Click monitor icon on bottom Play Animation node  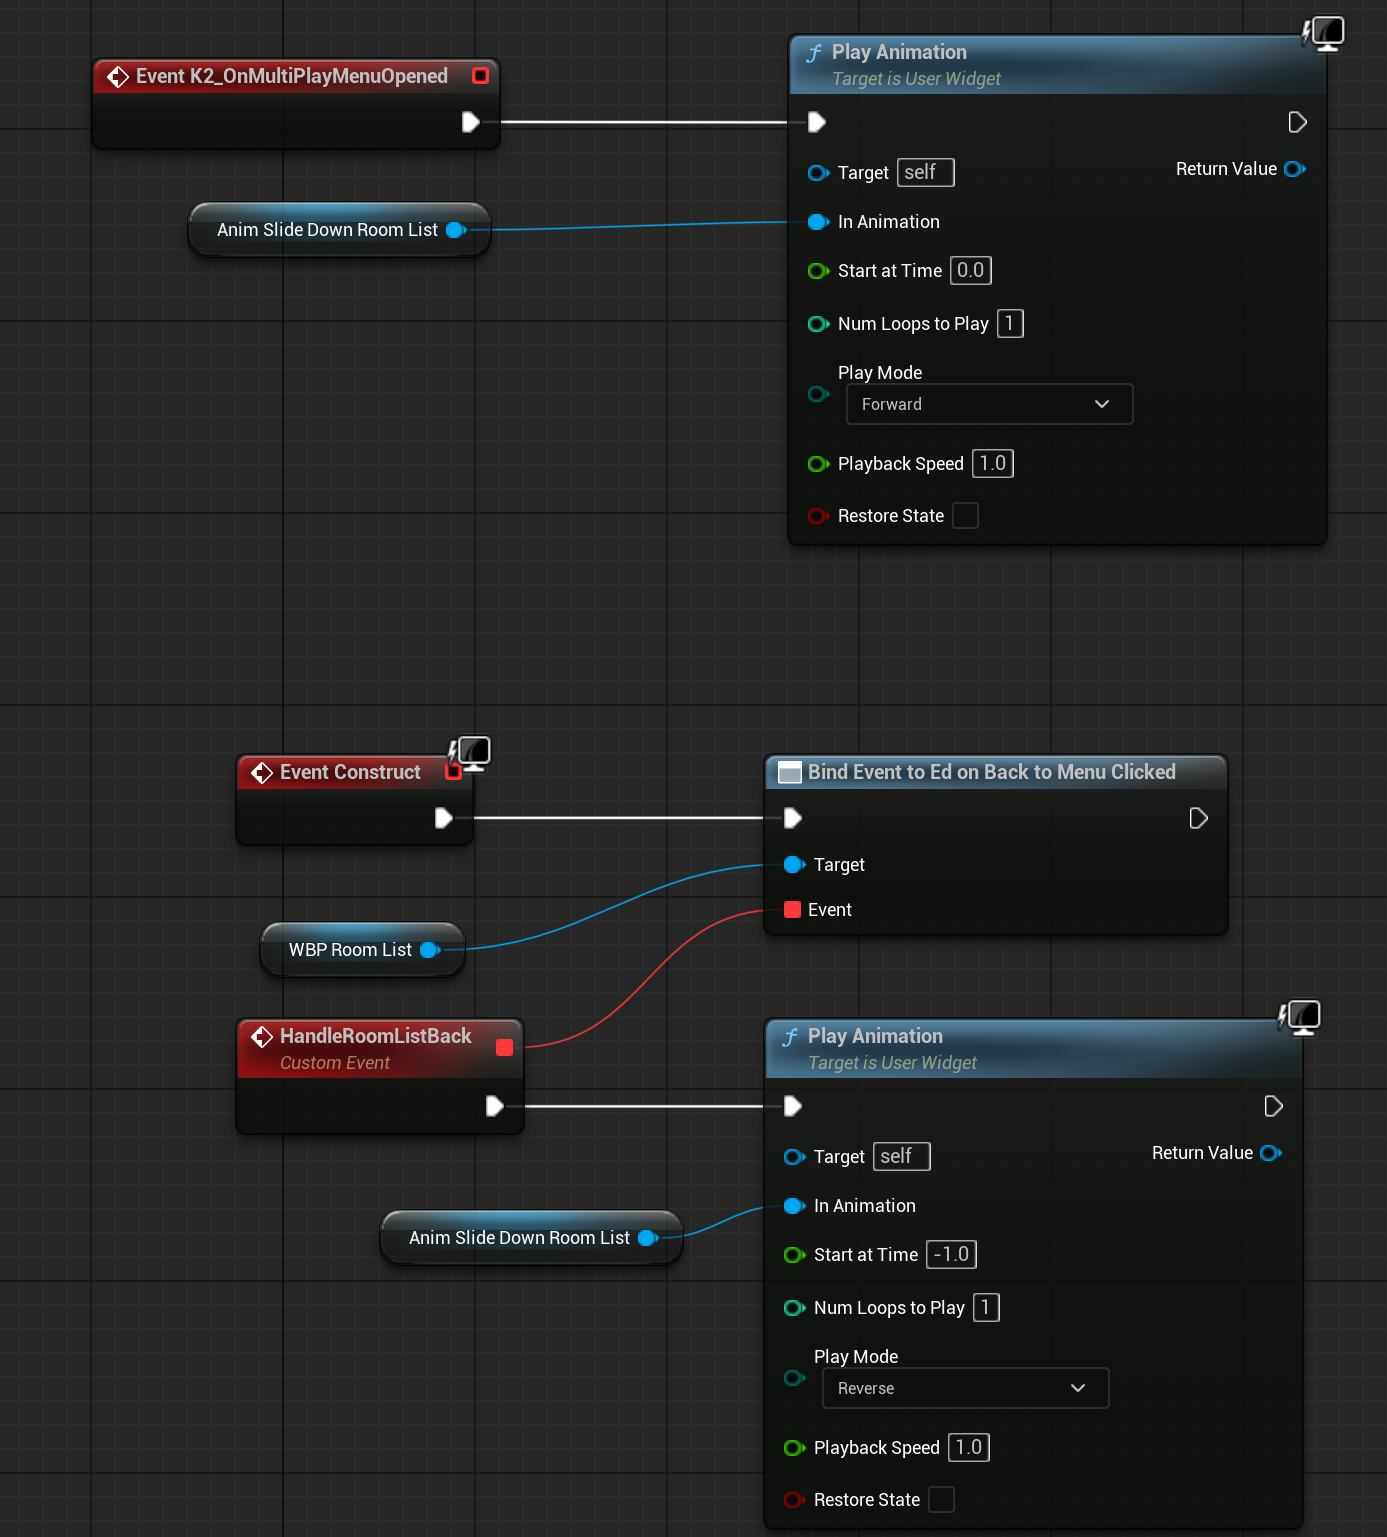pos(1300,1017)
